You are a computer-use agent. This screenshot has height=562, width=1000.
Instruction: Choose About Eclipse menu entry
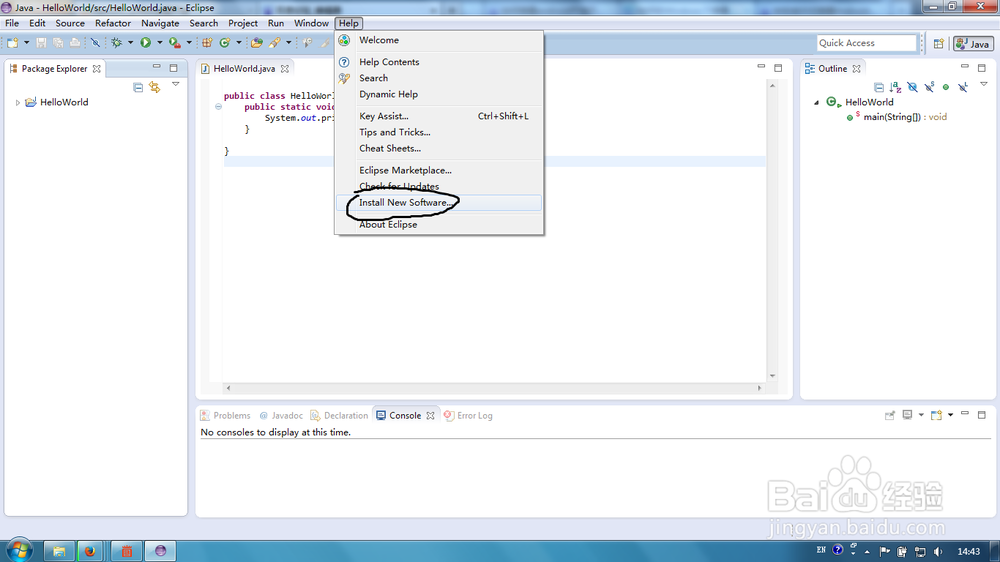(x=439, y=225)
